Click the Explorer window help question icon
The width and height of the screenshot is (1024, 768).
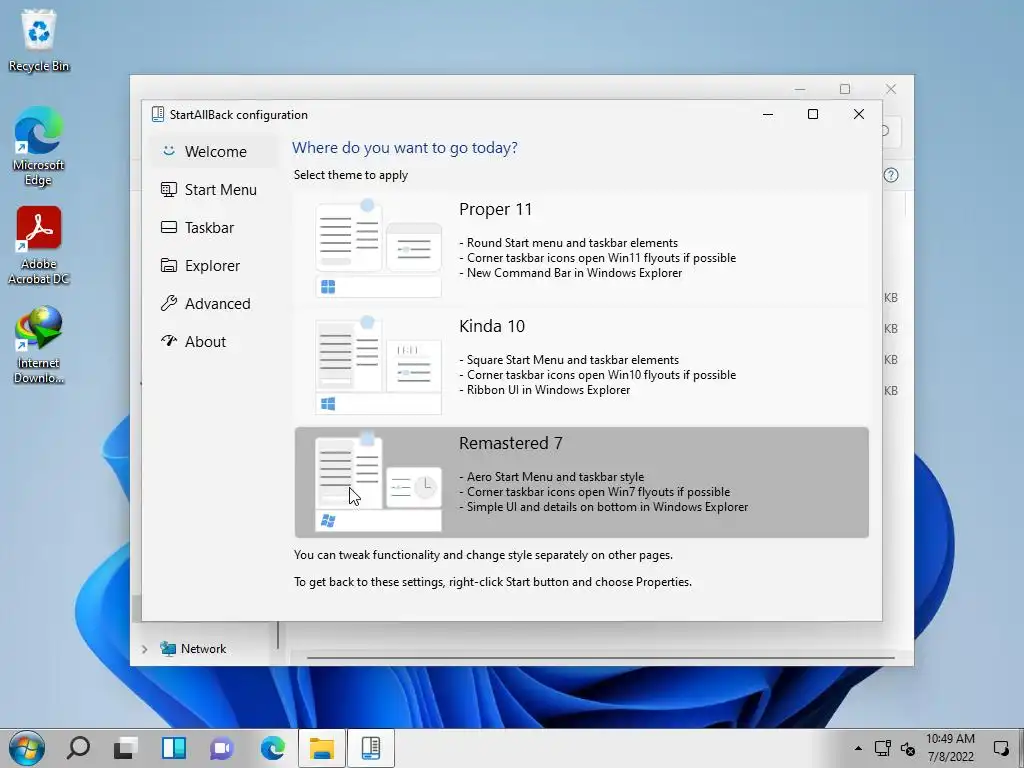point(891,175)
